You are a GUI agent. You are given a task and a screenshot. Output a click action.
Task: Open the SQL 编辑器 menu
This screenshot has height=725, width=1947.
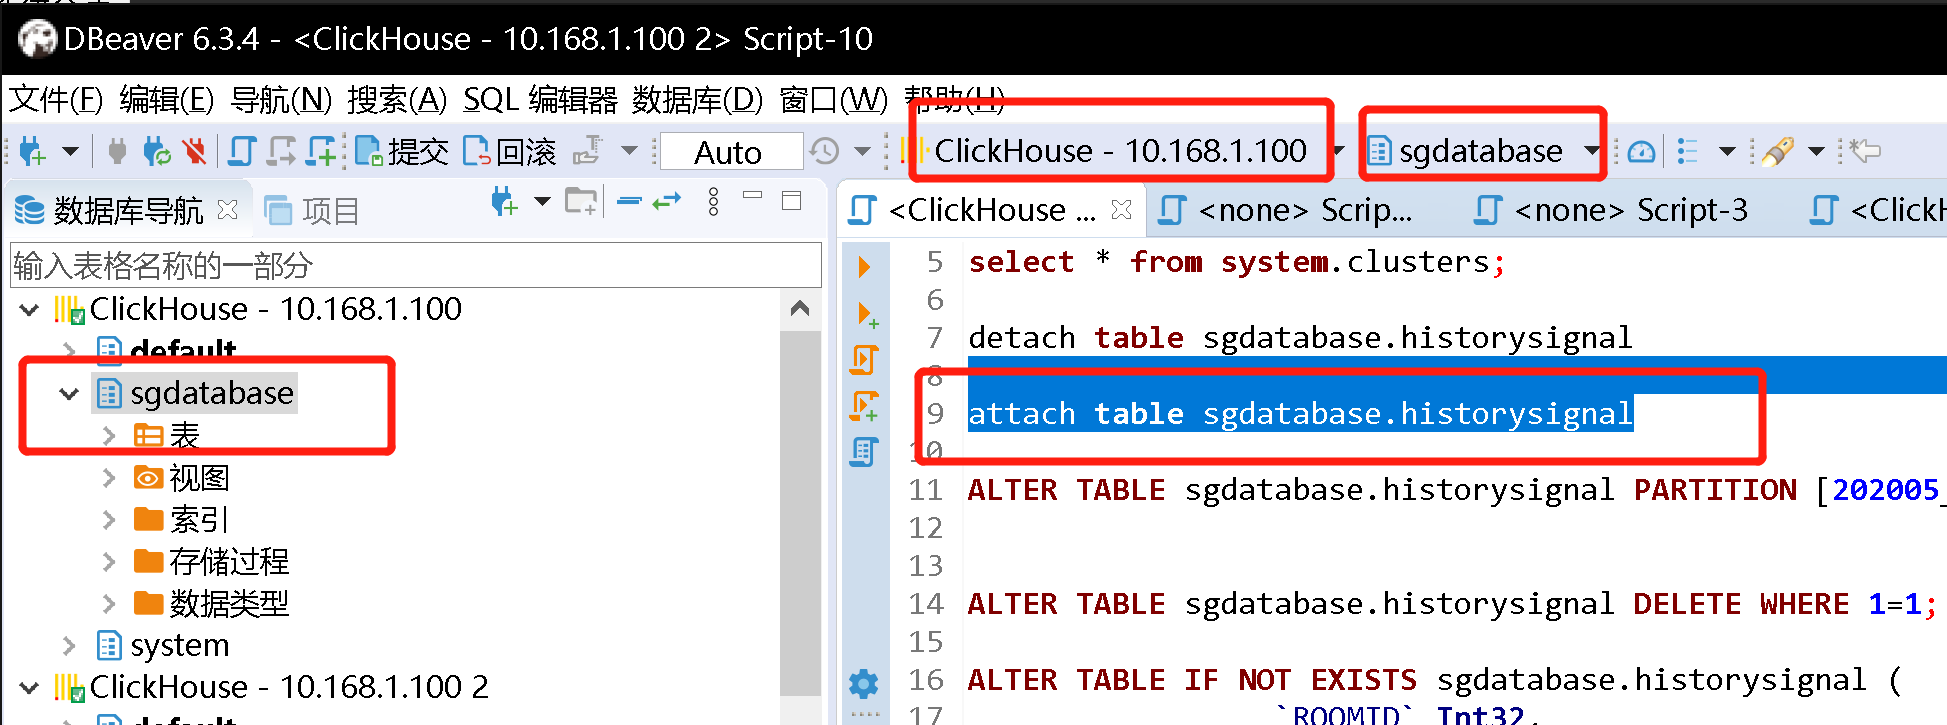point(540,99)
